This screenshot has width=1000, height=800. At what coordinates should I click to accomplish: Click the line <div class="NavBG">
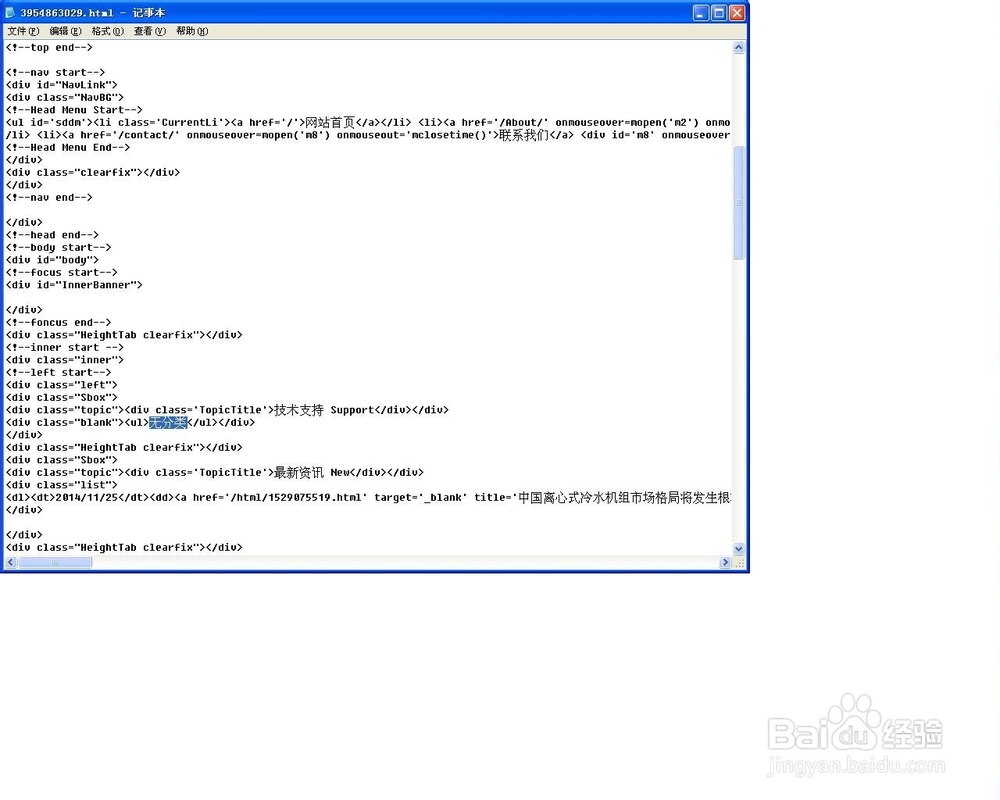[65, 98]
